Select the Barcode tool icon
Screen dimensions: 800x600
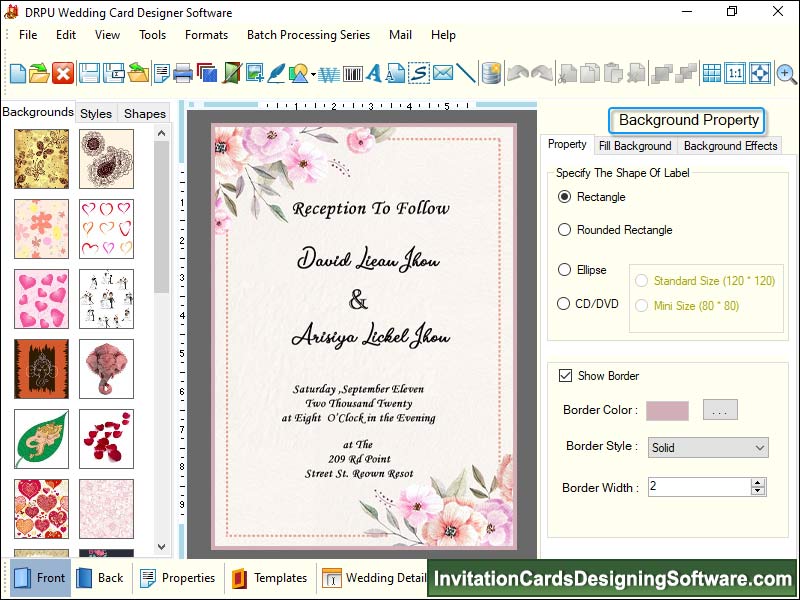coord(353,73)
